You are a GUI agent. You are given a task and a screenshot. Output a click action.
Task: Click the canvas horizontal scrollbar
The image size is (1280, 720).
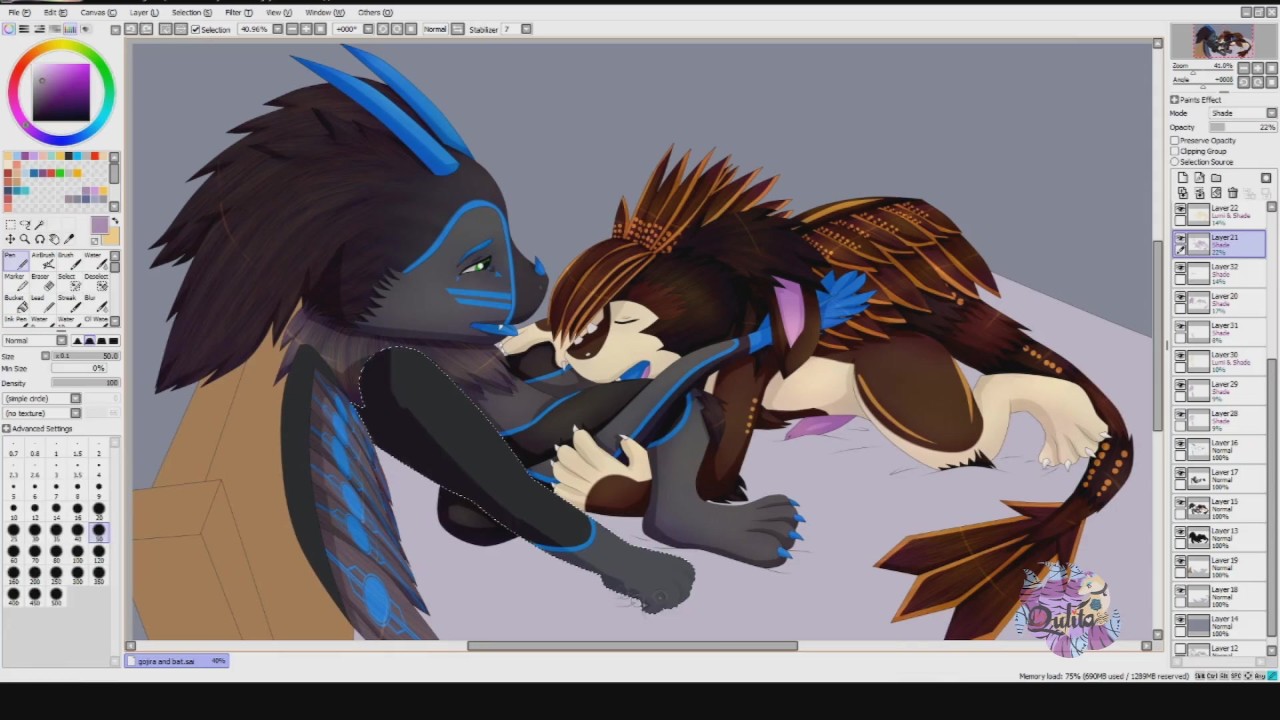point(632,646)
